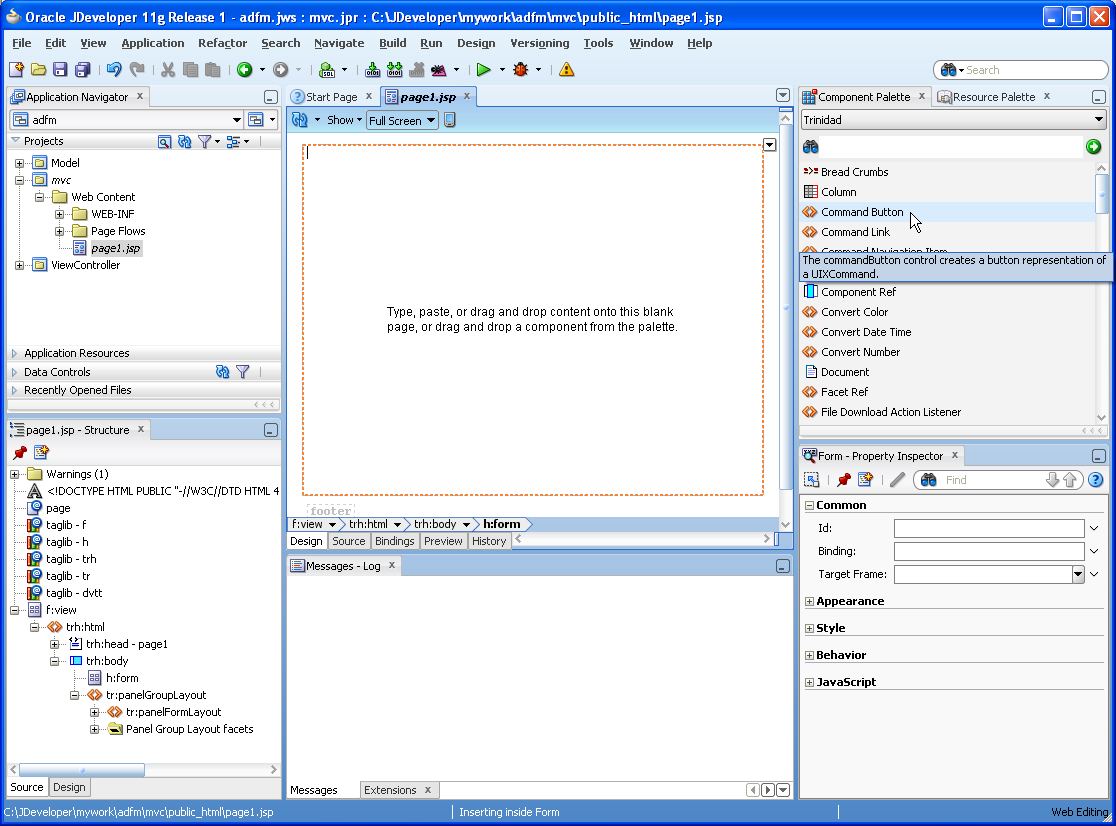1116x826 pixels.
Task: Switch to the Bindings editor tab
Action: 394,541
